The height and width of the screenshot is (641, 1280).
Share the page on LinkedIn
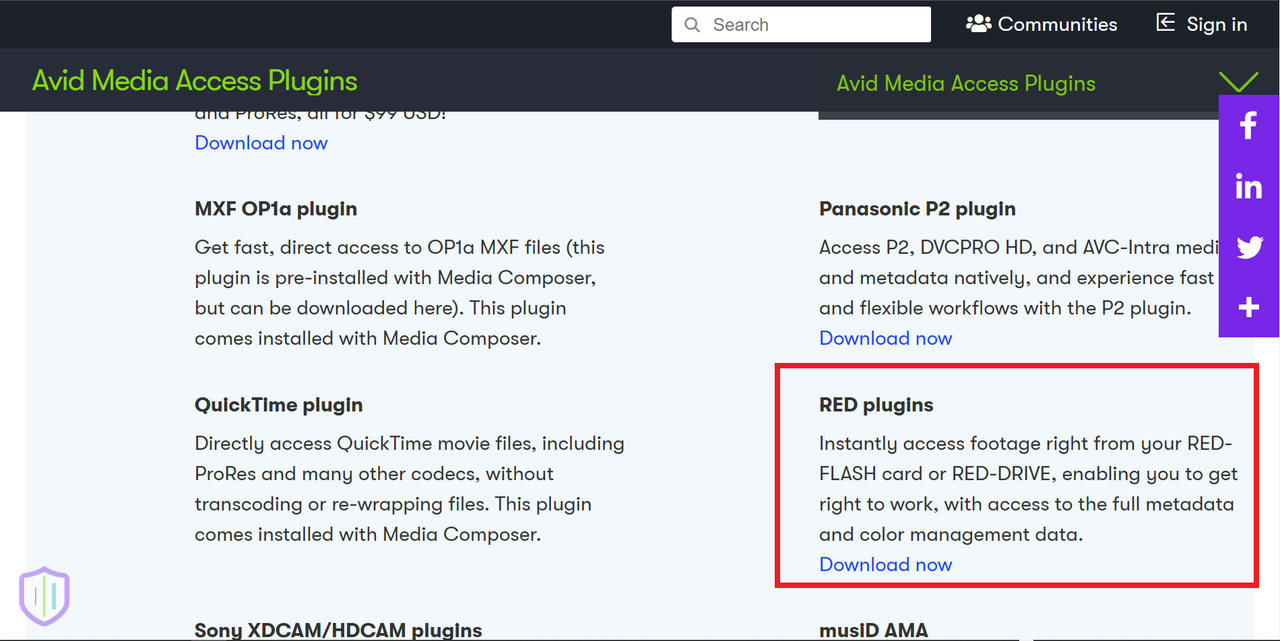tap(1248, 186)
